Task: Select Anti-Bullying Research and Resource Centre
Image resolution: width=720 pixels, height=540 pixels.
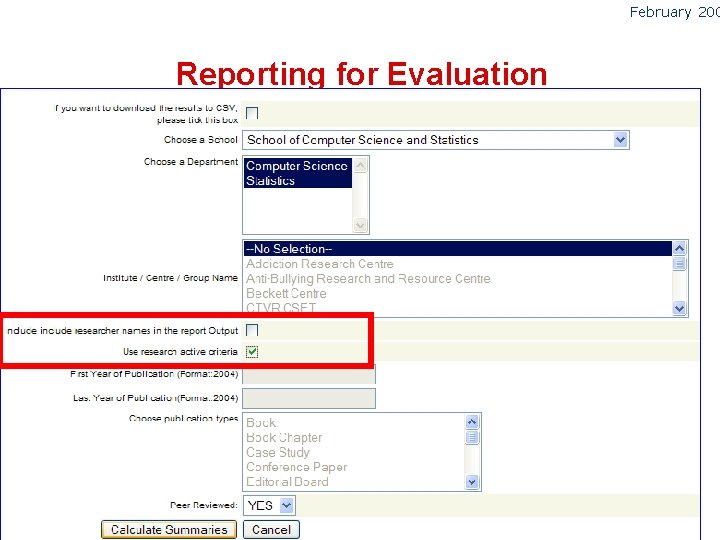Action: point(457,279)
